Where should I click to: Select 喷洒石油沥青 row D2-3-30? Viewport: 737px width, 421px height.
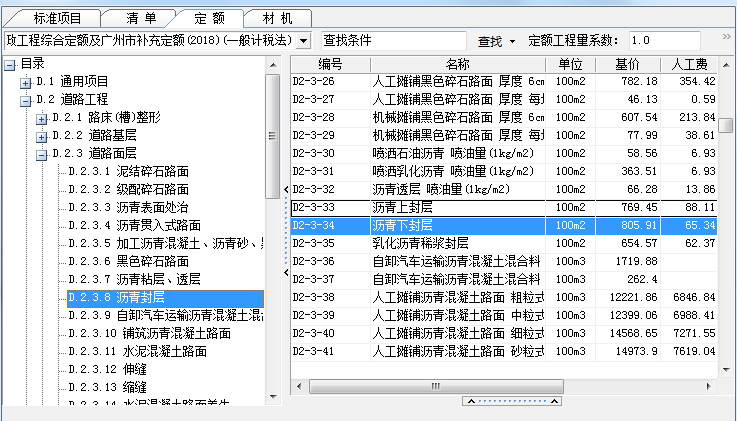[504, 153]
